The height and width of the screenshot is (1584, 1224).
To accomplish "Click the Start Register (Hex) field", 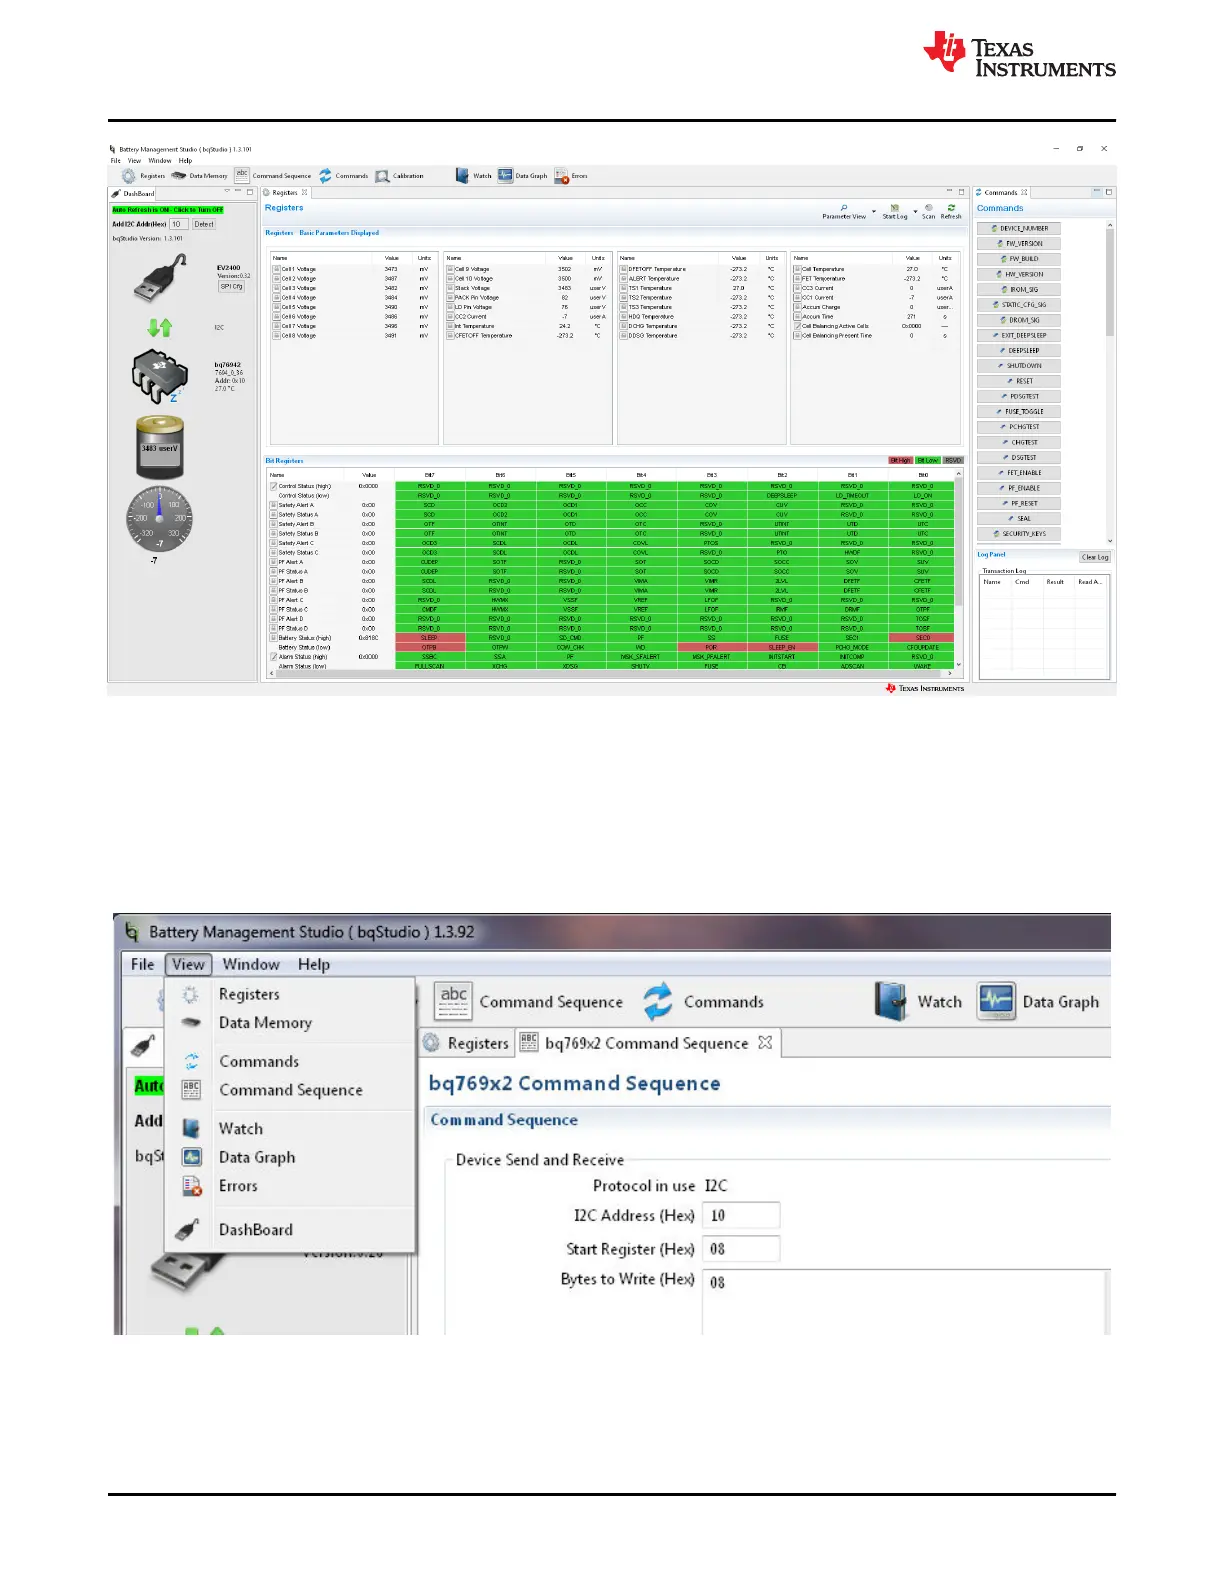I will tap(741, 1249).
